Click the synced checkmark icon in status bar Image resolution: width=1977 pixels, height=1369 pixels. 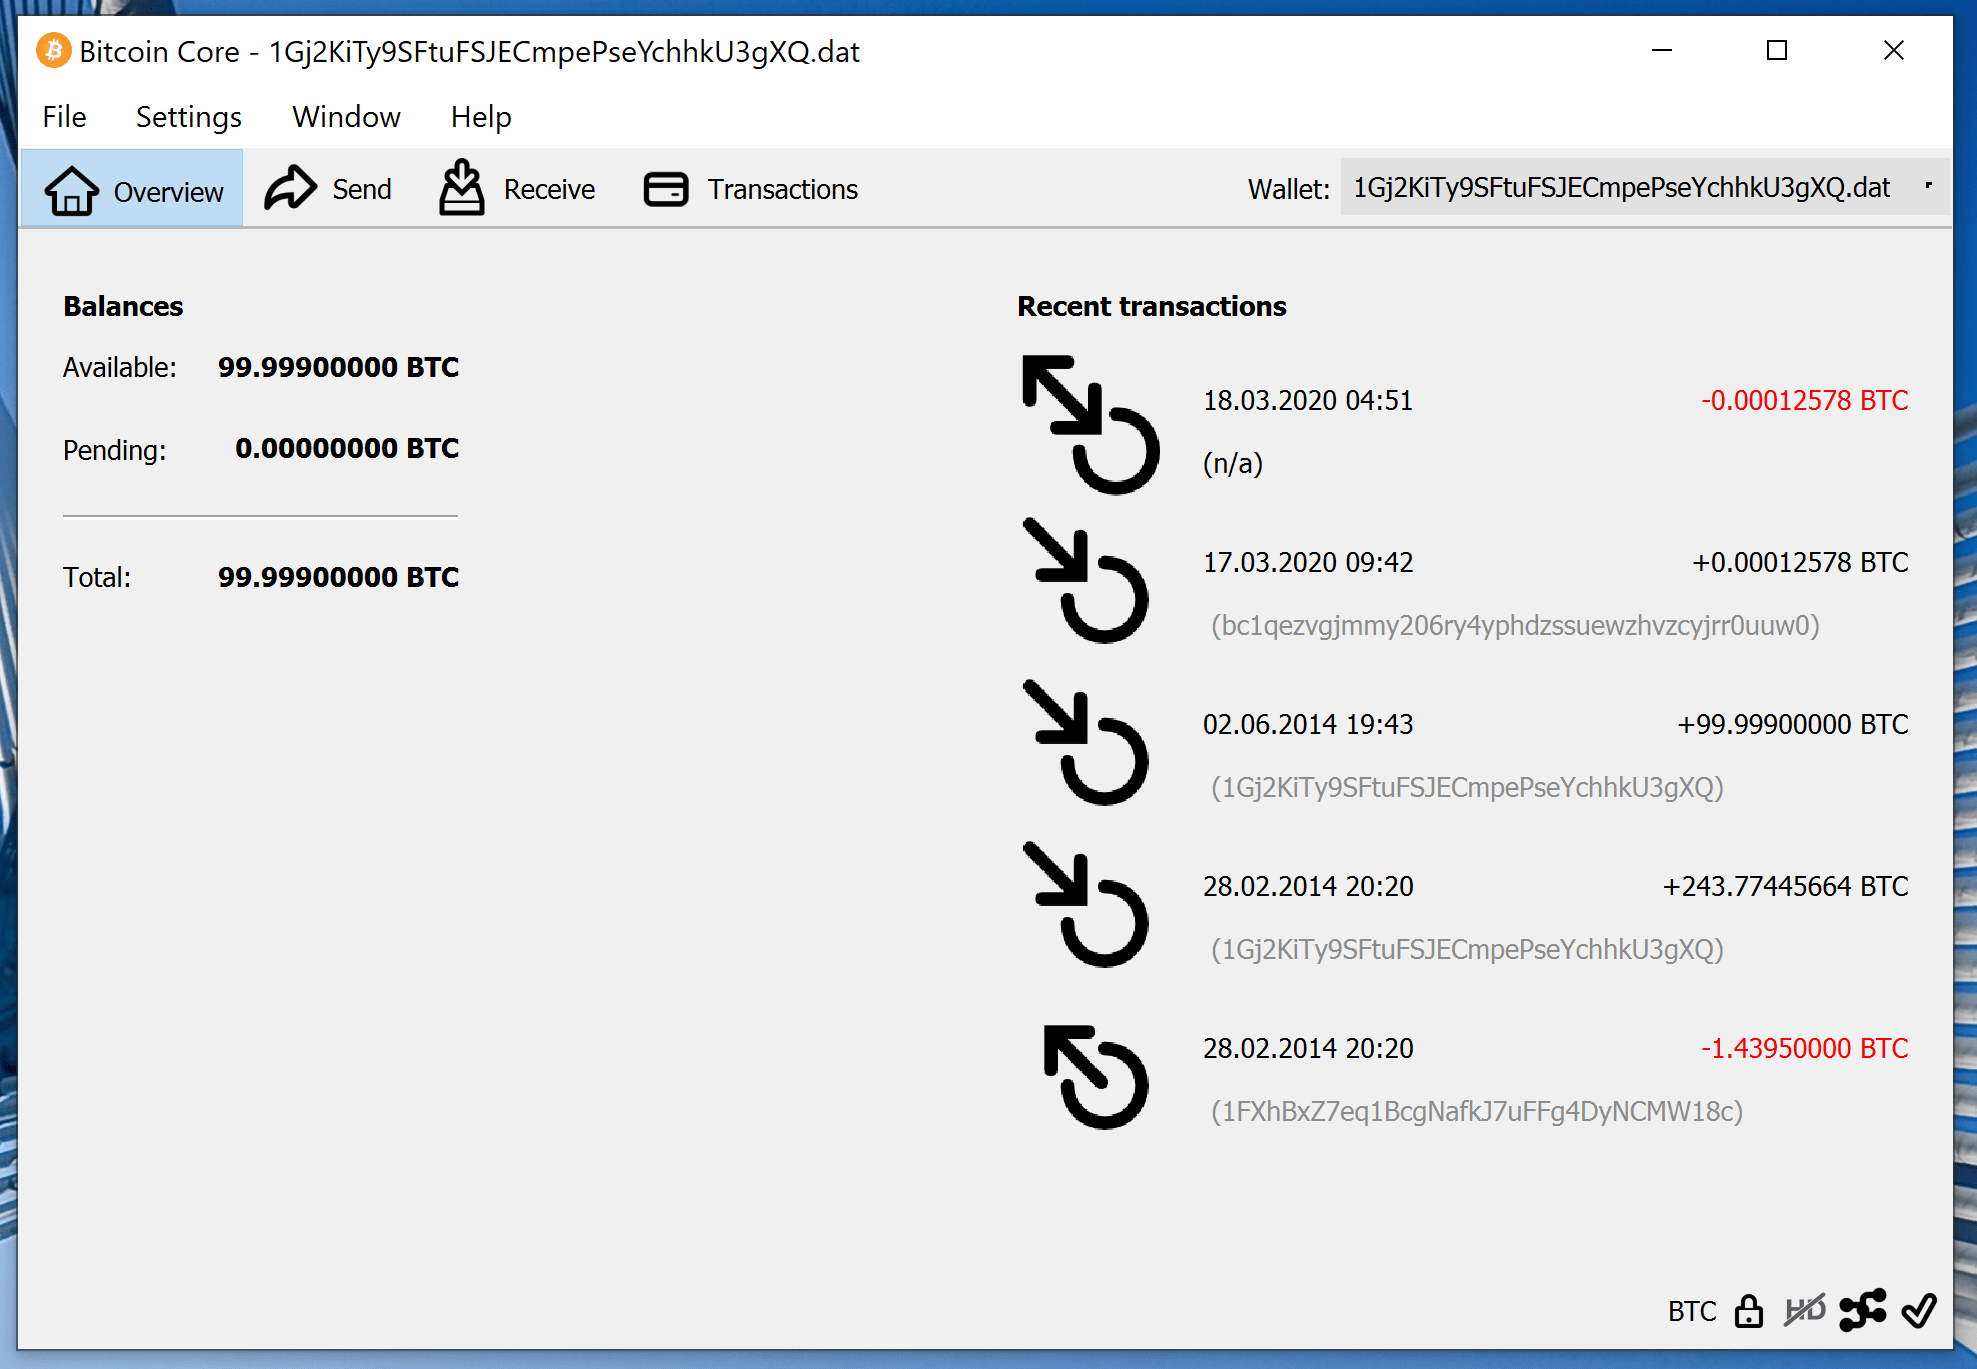pyautogui.click(x=1919, y=1310)
